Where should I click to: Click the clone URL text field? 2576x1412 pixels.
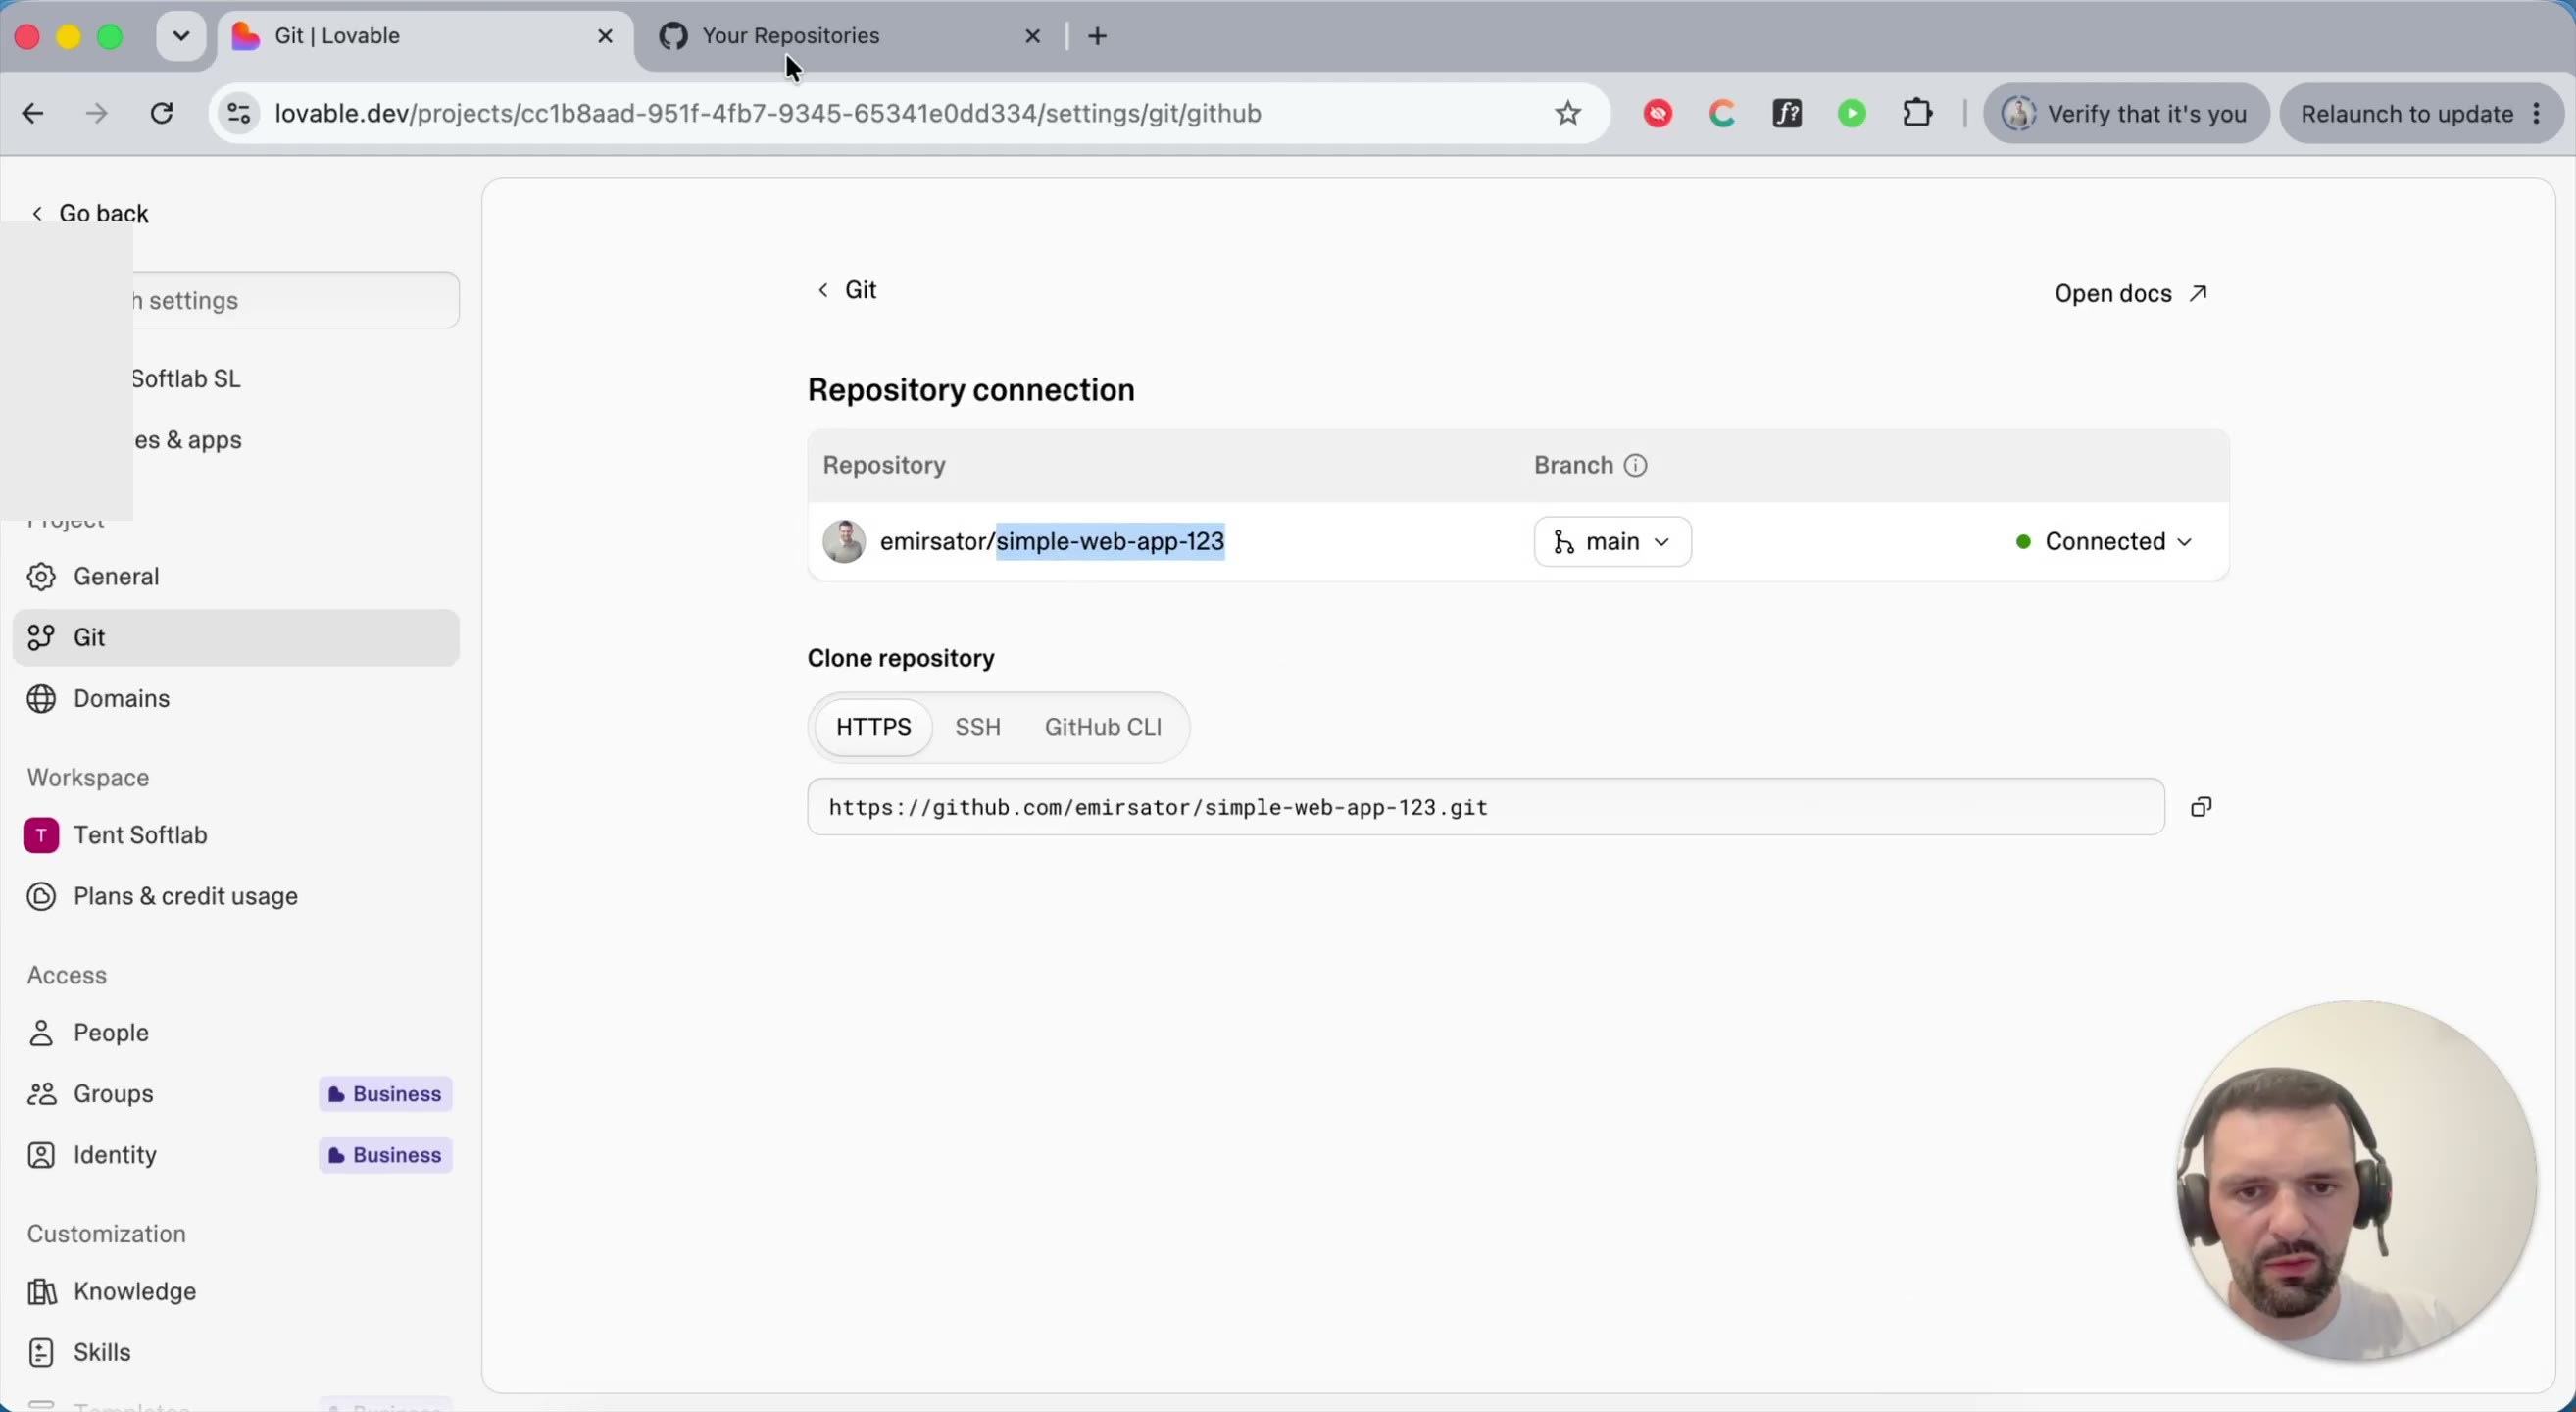[1485, 807]
